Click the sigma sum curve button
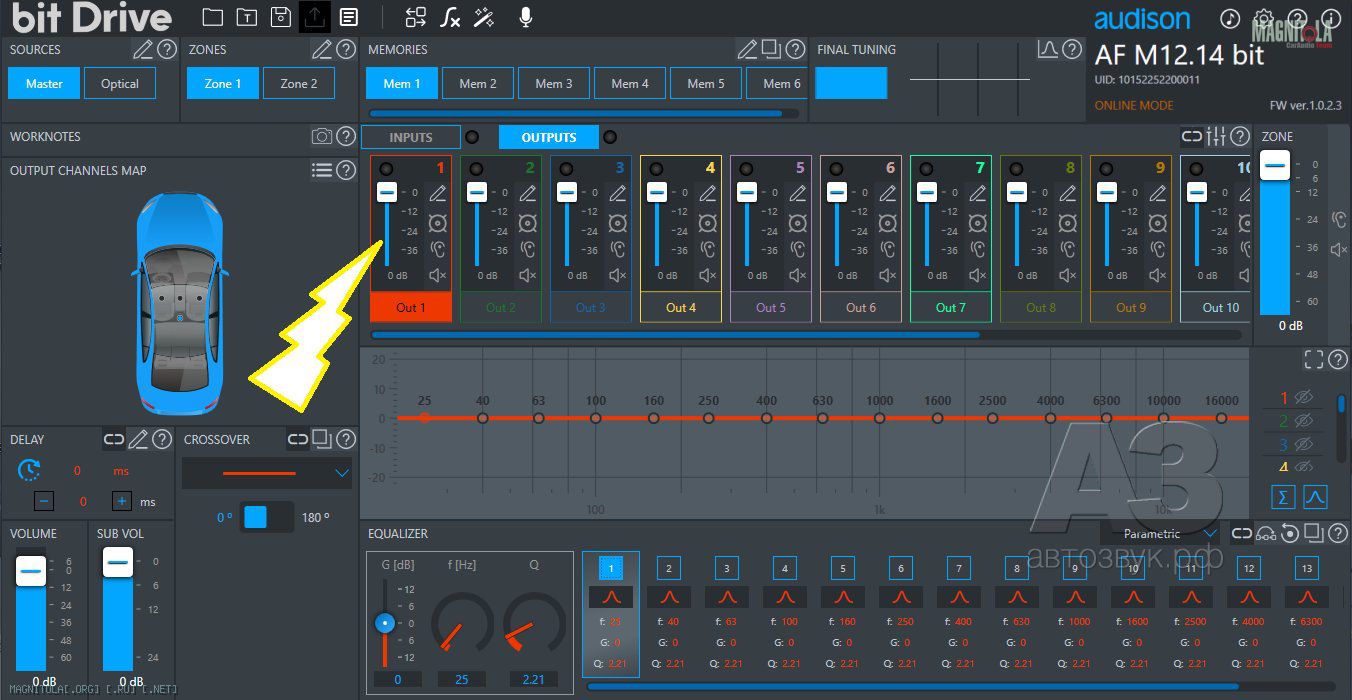This screenshot has width=1352, height=700. tap(1283, 496)
